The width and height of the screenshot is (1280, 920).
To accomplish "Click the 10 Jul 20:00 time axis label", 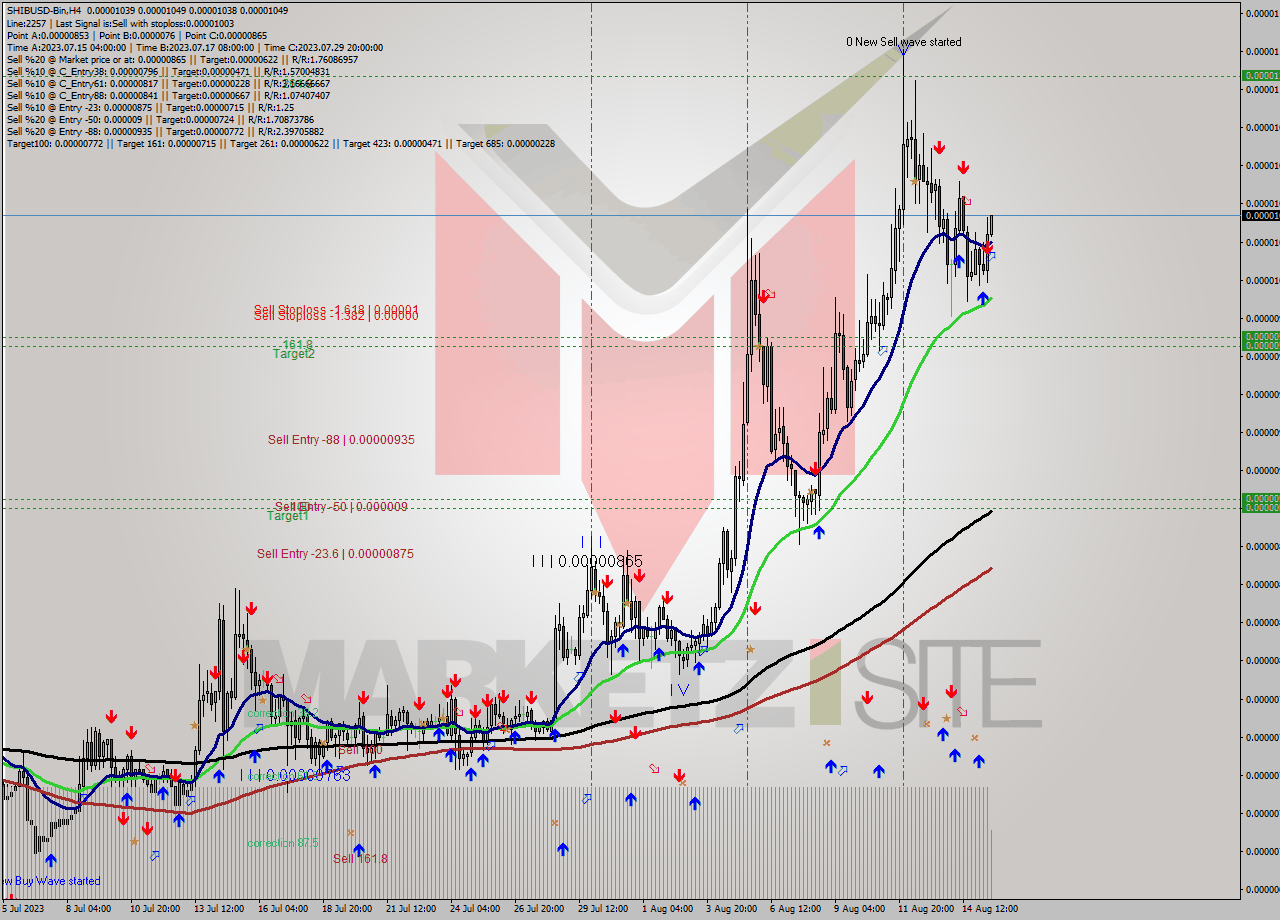I will 153,909.
